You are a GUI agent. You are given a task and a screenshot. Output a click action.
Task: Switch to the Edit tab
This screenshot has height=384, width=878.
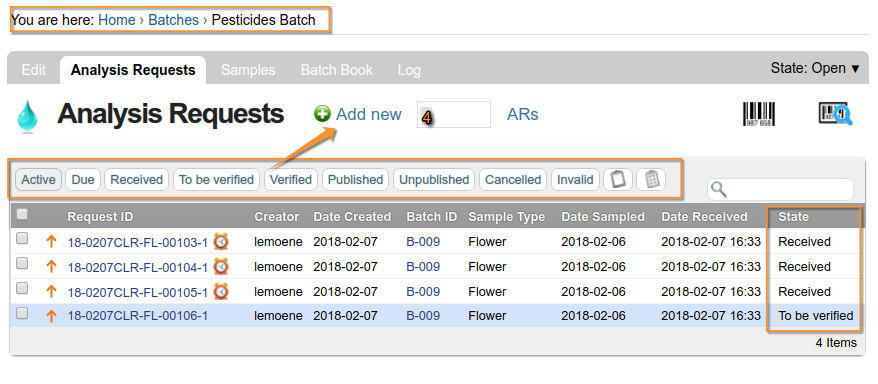34,70
